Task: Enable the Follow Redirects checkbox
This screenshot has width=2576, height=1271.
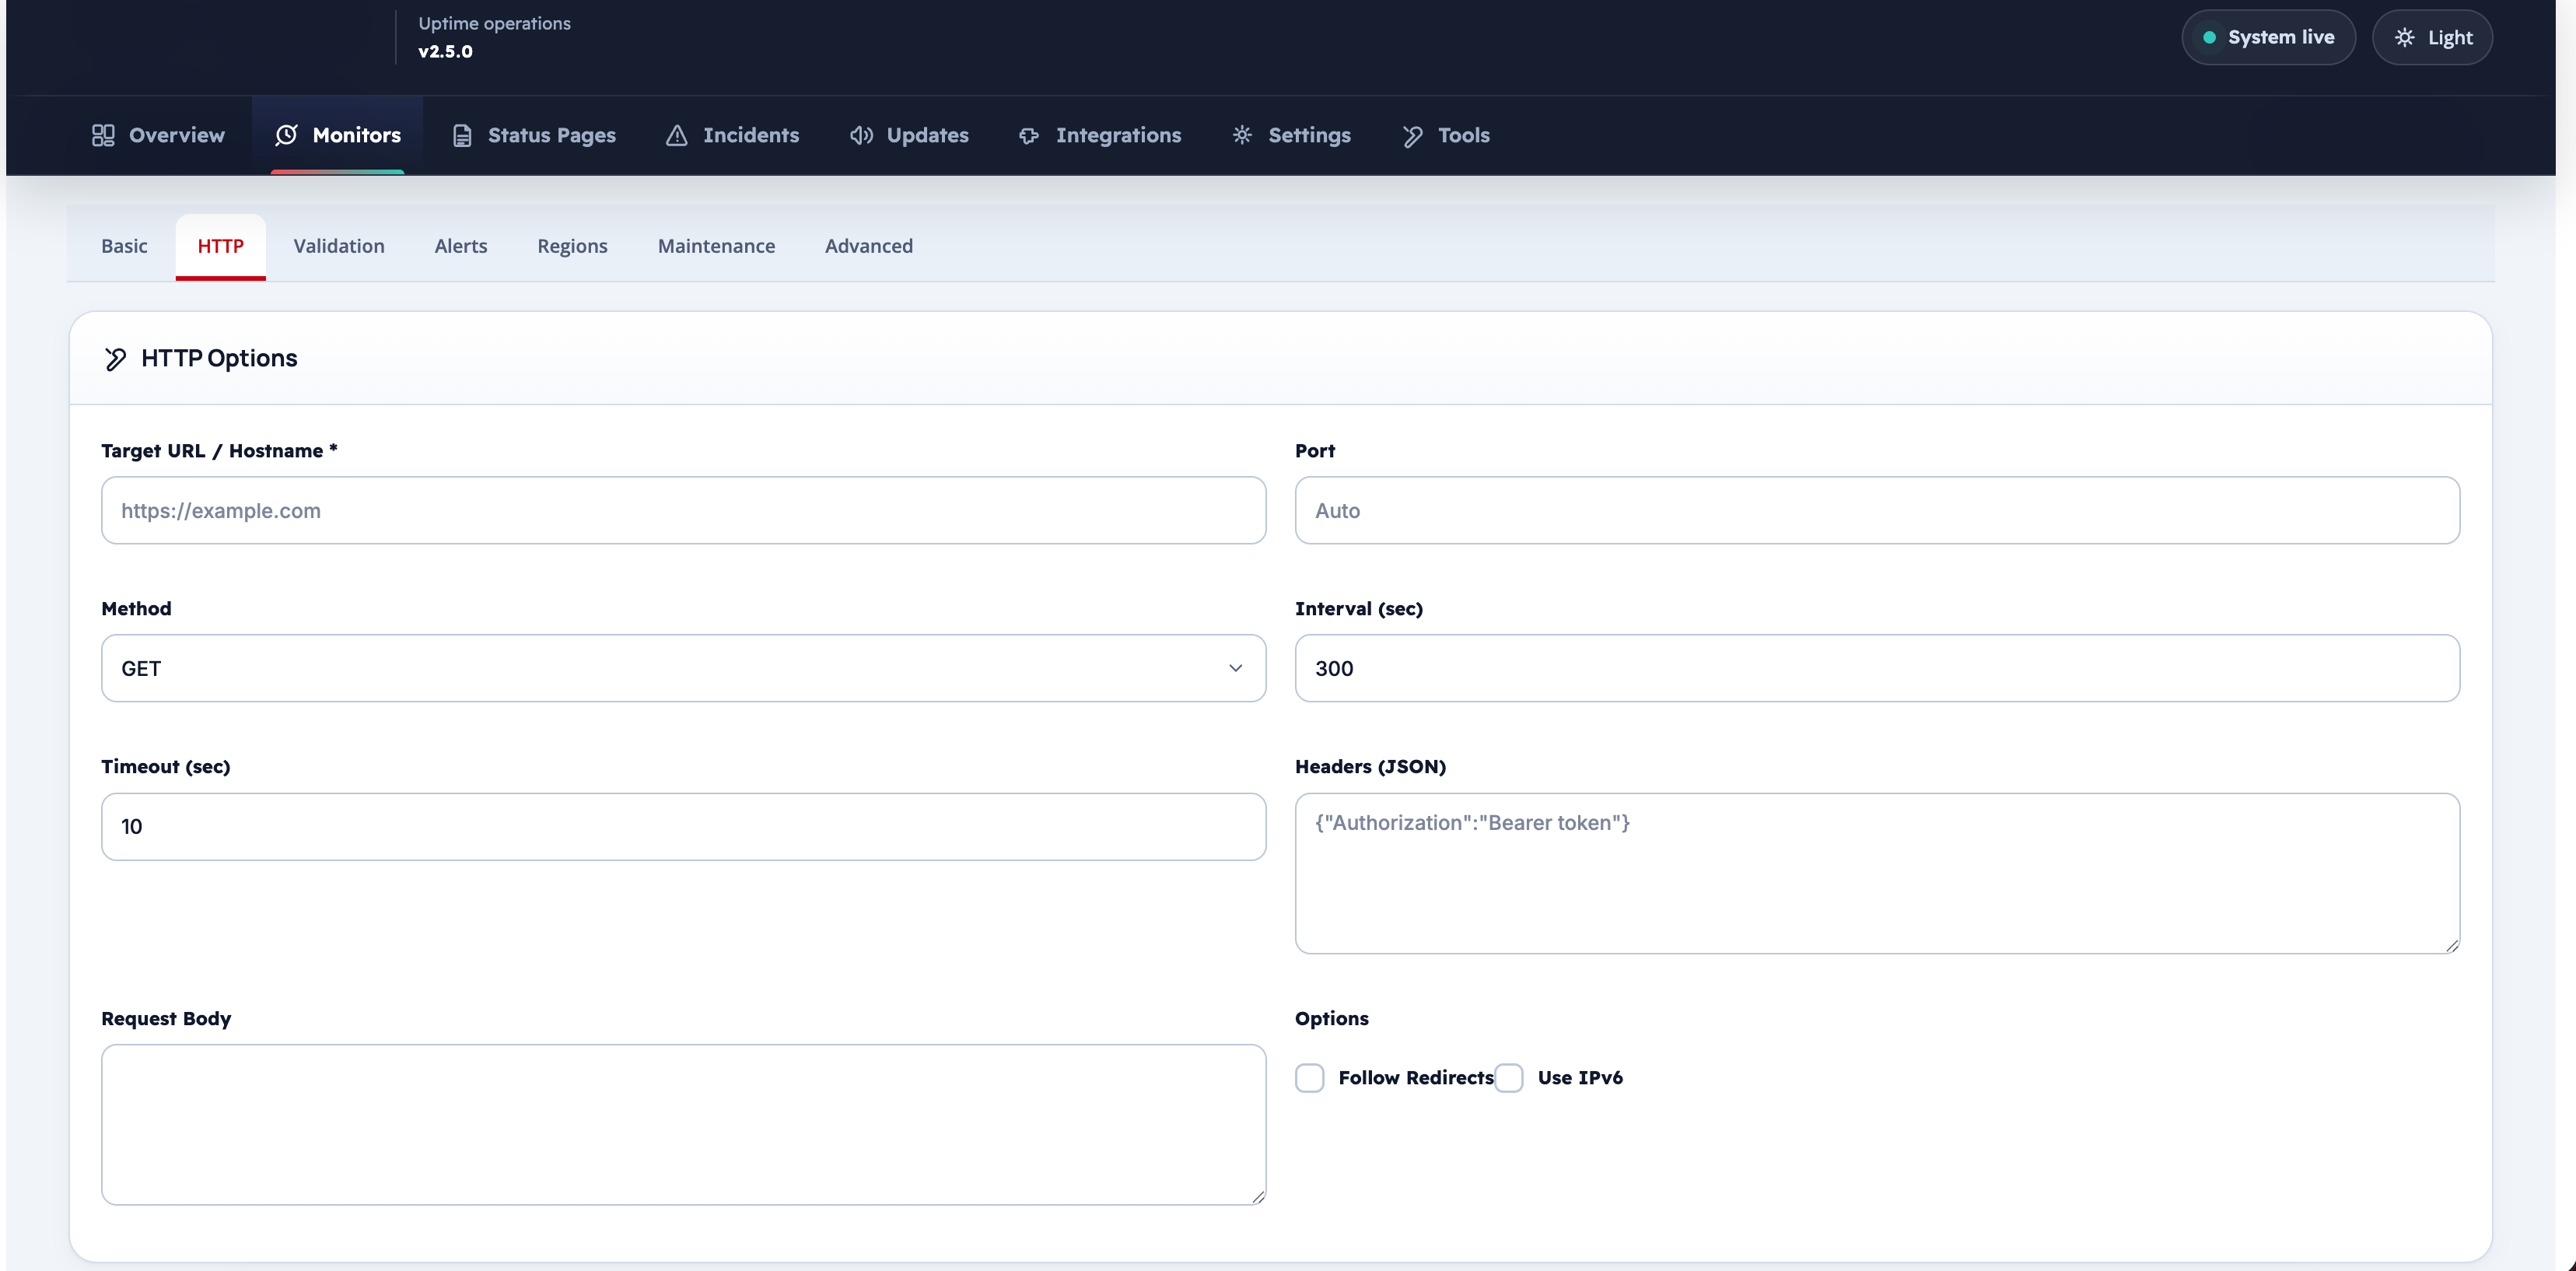Action: pyautogui.click(x=1309, y=1078)
